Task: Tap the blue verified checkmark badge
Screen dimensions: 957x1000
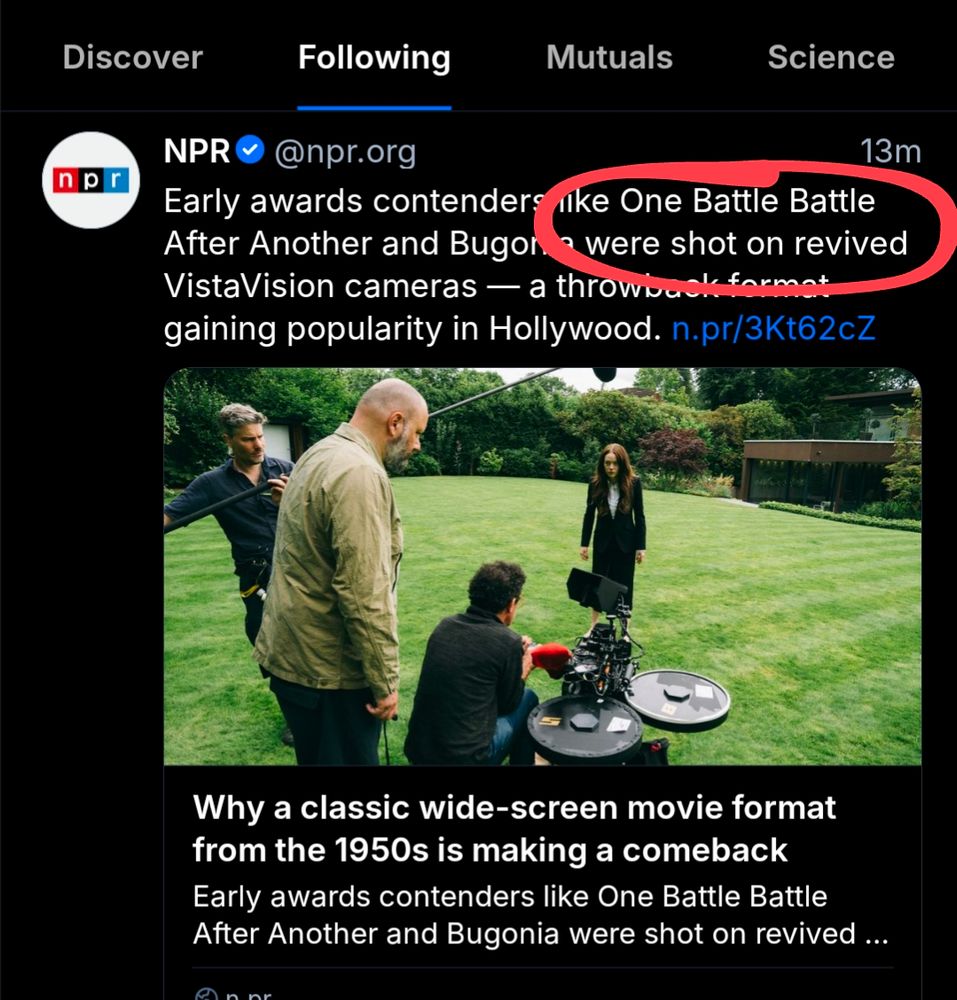Action: (250, 151)
